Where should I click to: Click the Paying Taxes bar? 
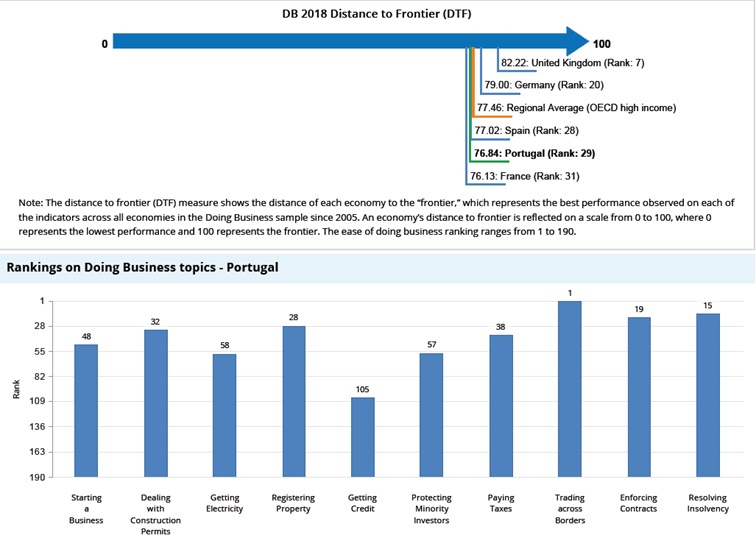501,405
